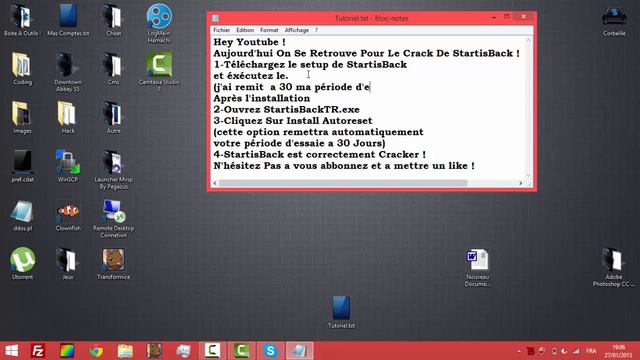Open the rainbow-colored taskbar app
Viewport: 640px width, 360px height.
(67, 351)
